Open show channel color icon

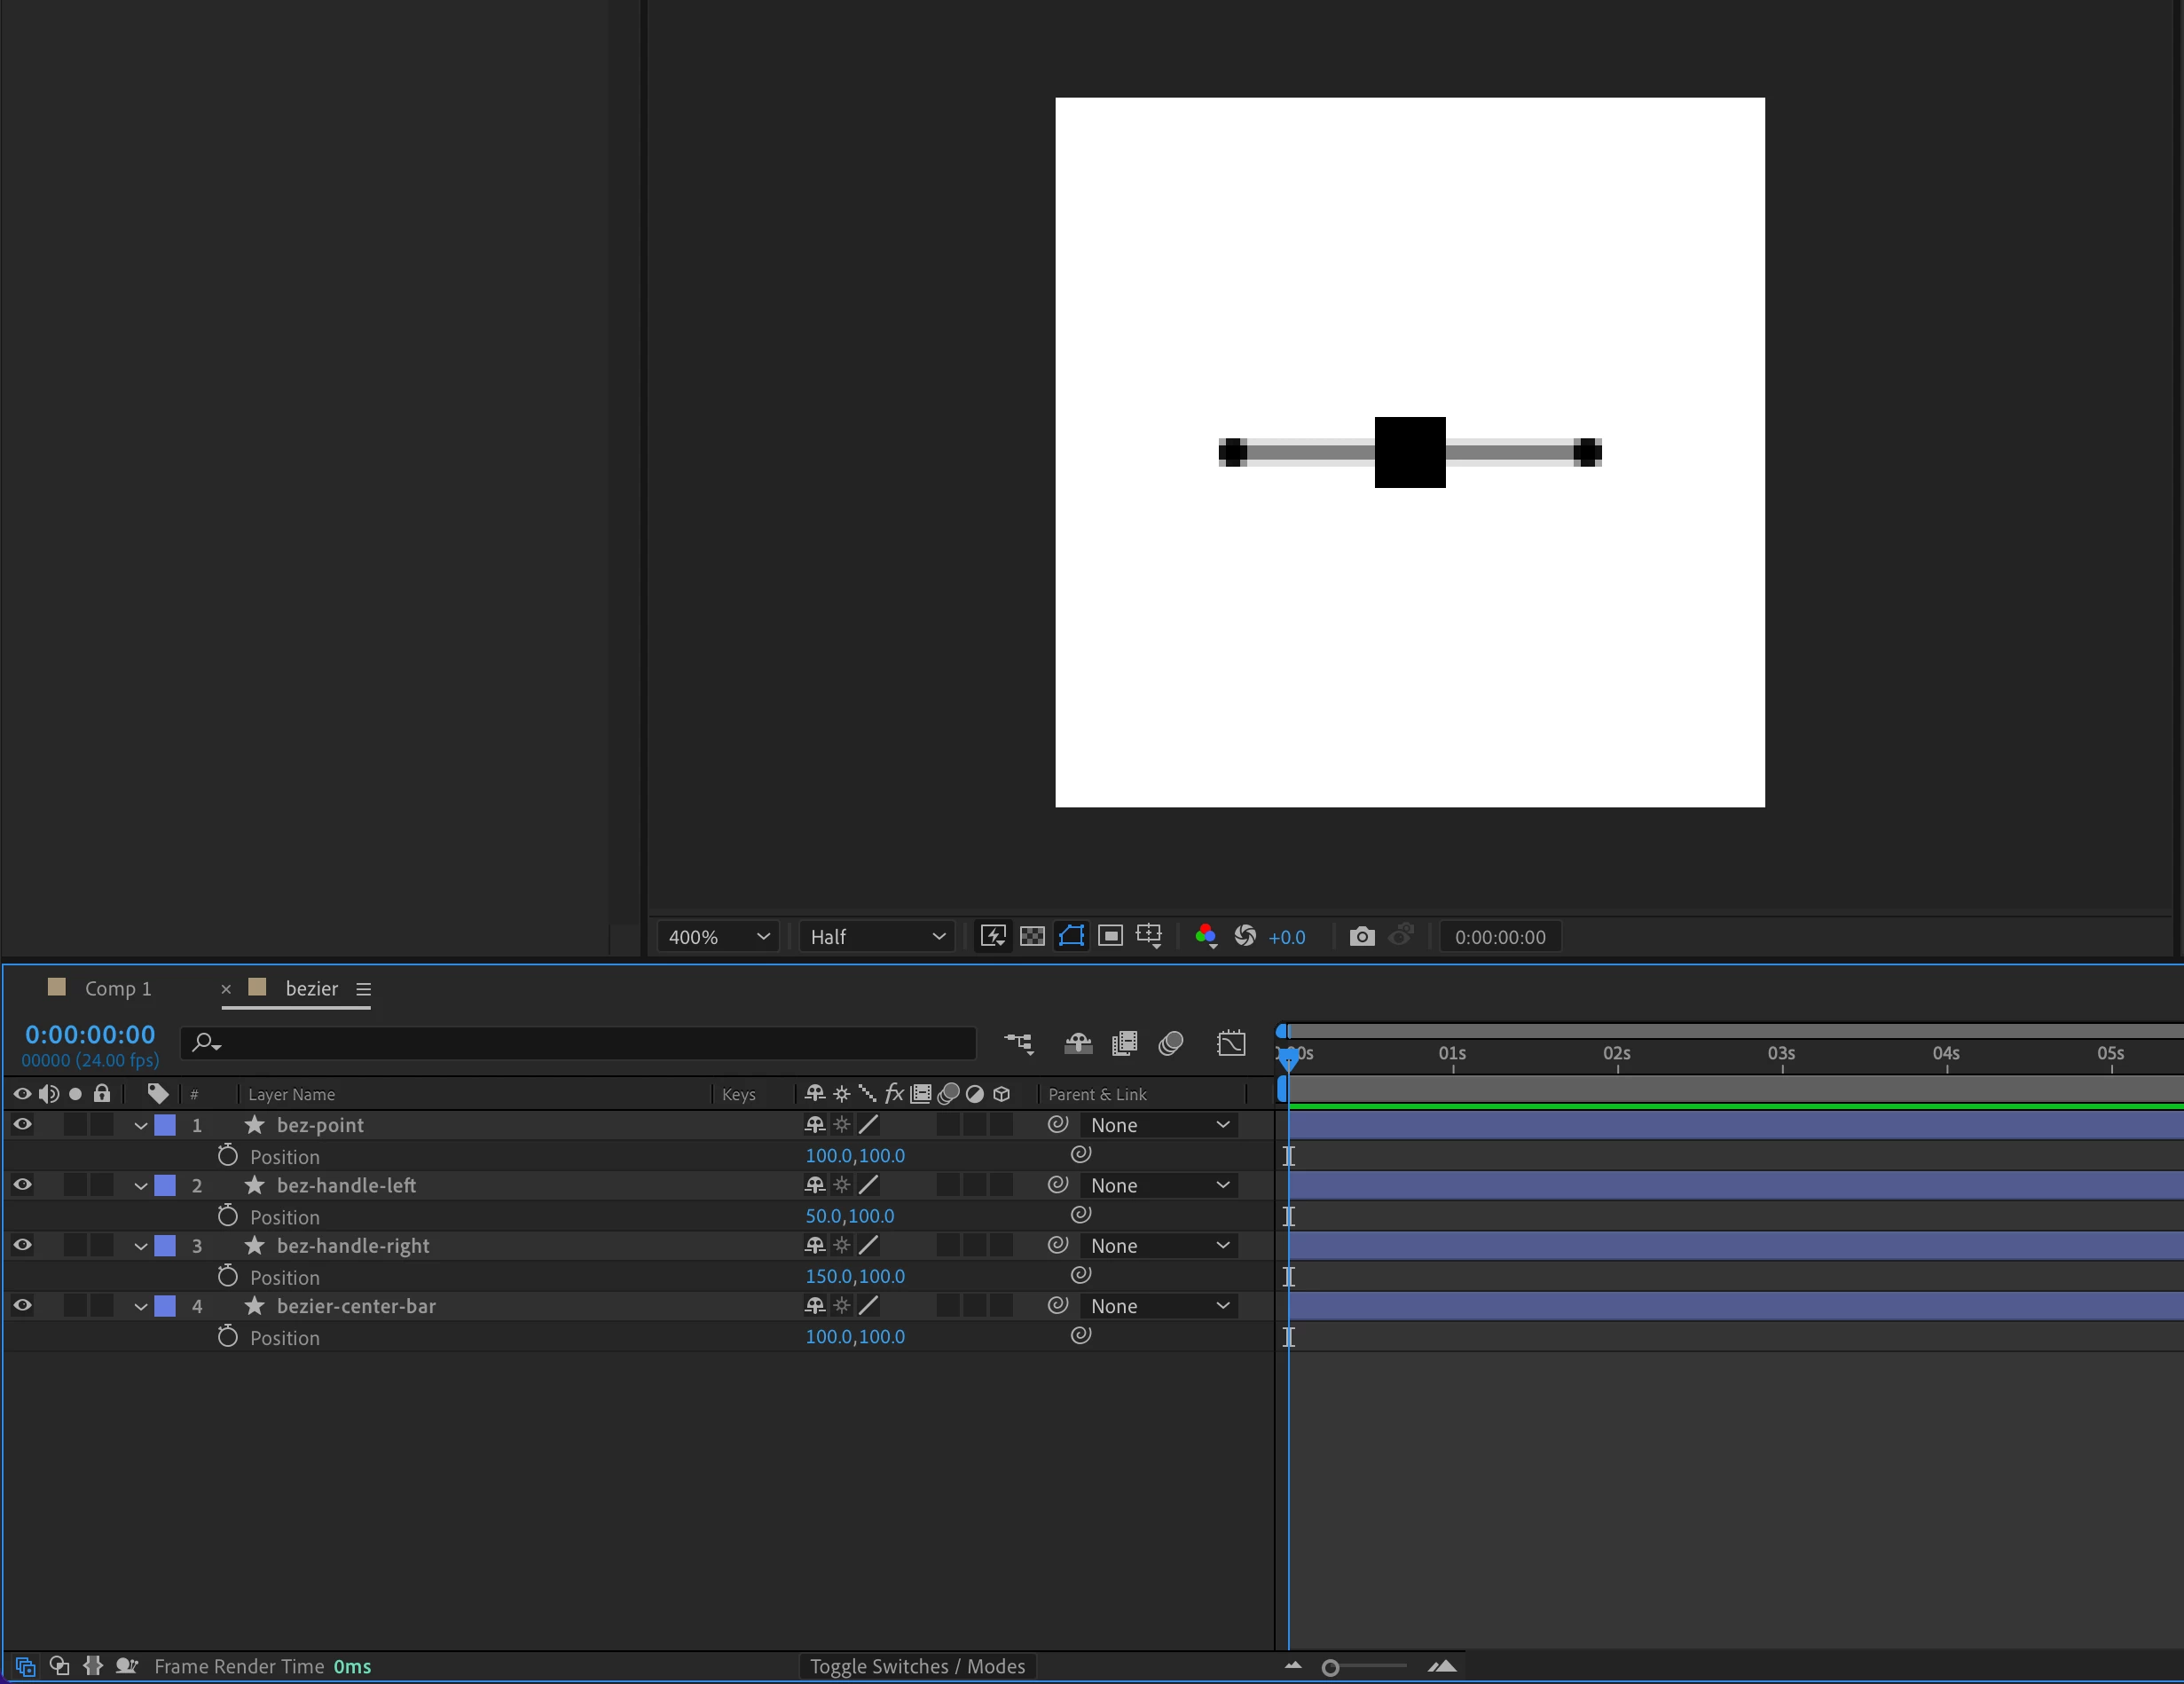pyautogui.click(x=1206, y=936)
